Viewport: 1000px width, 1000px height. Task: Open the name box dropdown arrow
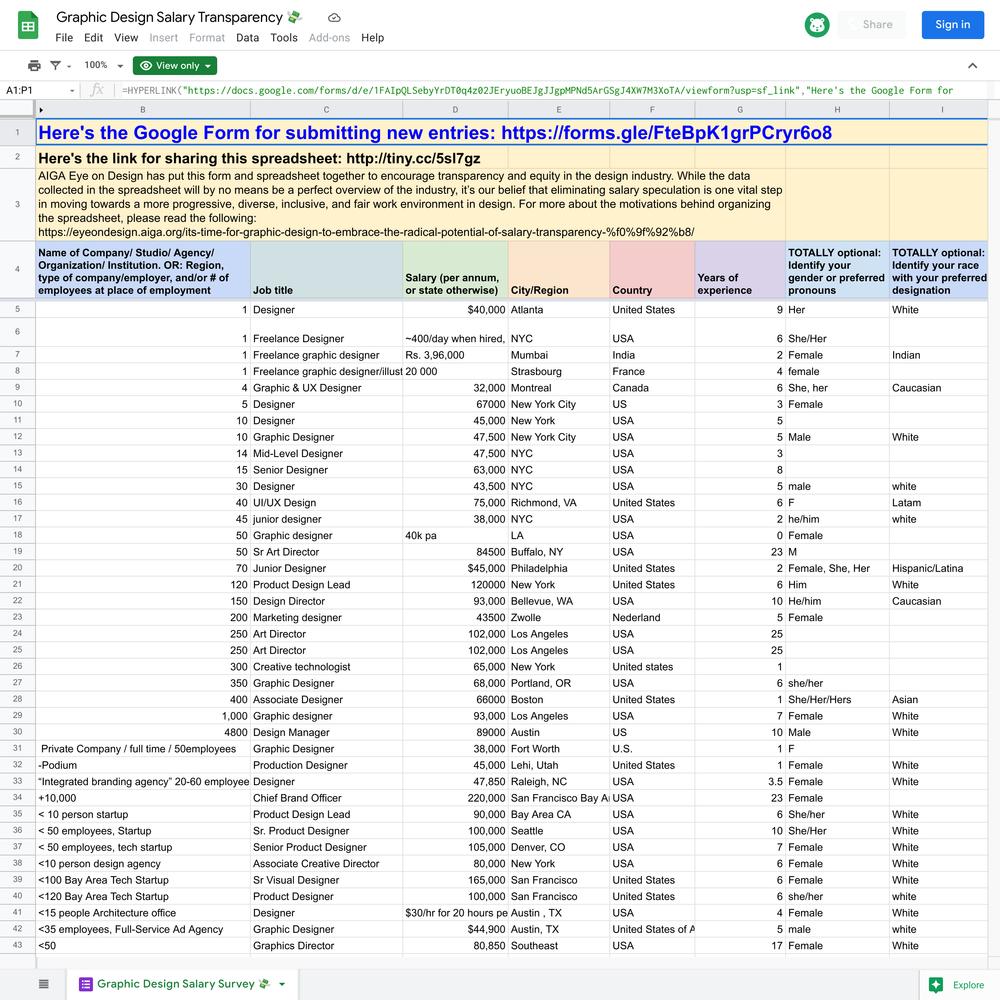[72, 91]
